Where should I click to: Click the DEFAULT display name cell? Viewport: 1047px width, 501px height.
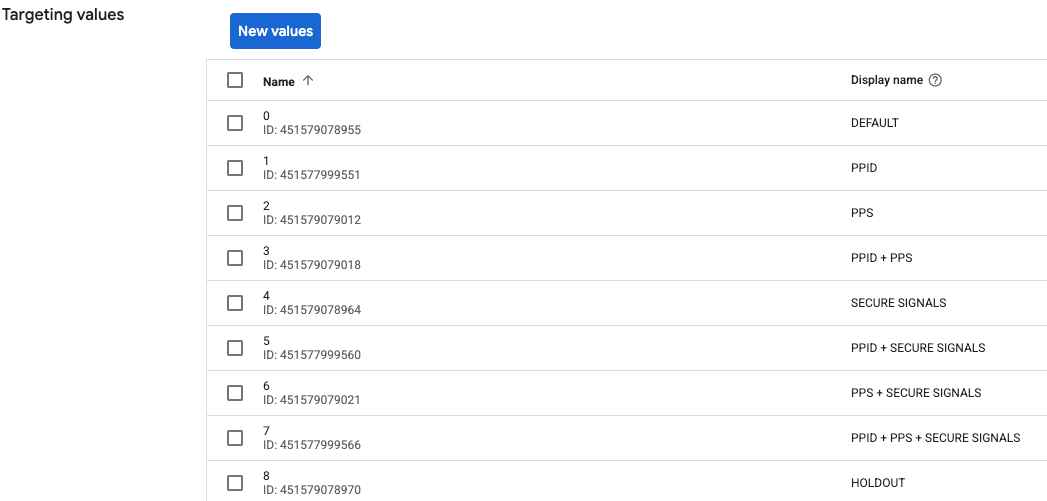[874, 123]
